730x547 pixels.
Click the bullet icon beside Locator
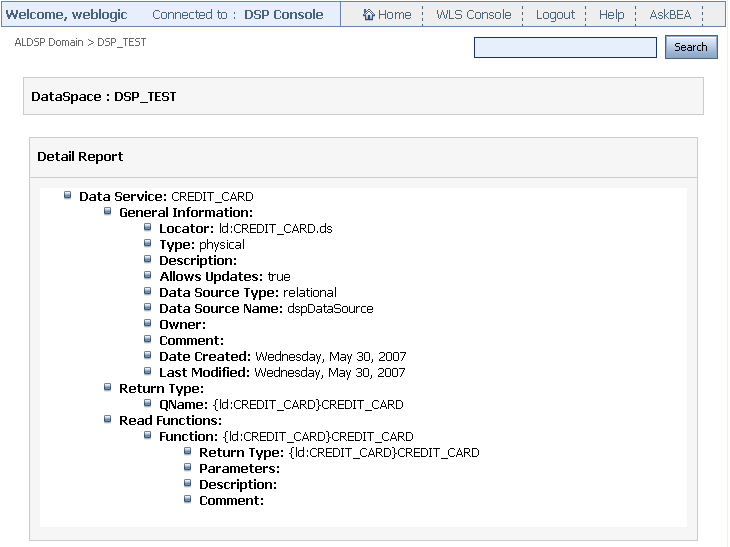[148, 227]
